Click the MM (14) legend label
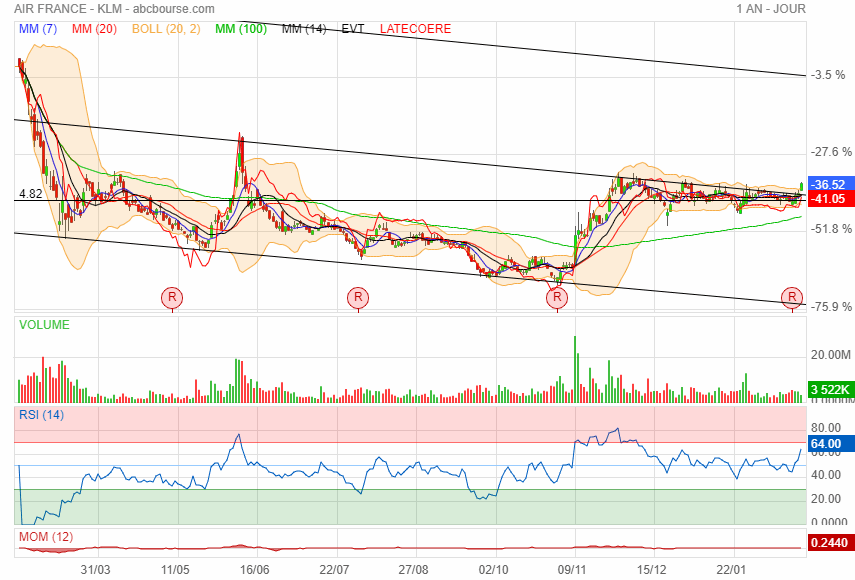The width and height of the screenshot is (855, 580). (304, 29)
